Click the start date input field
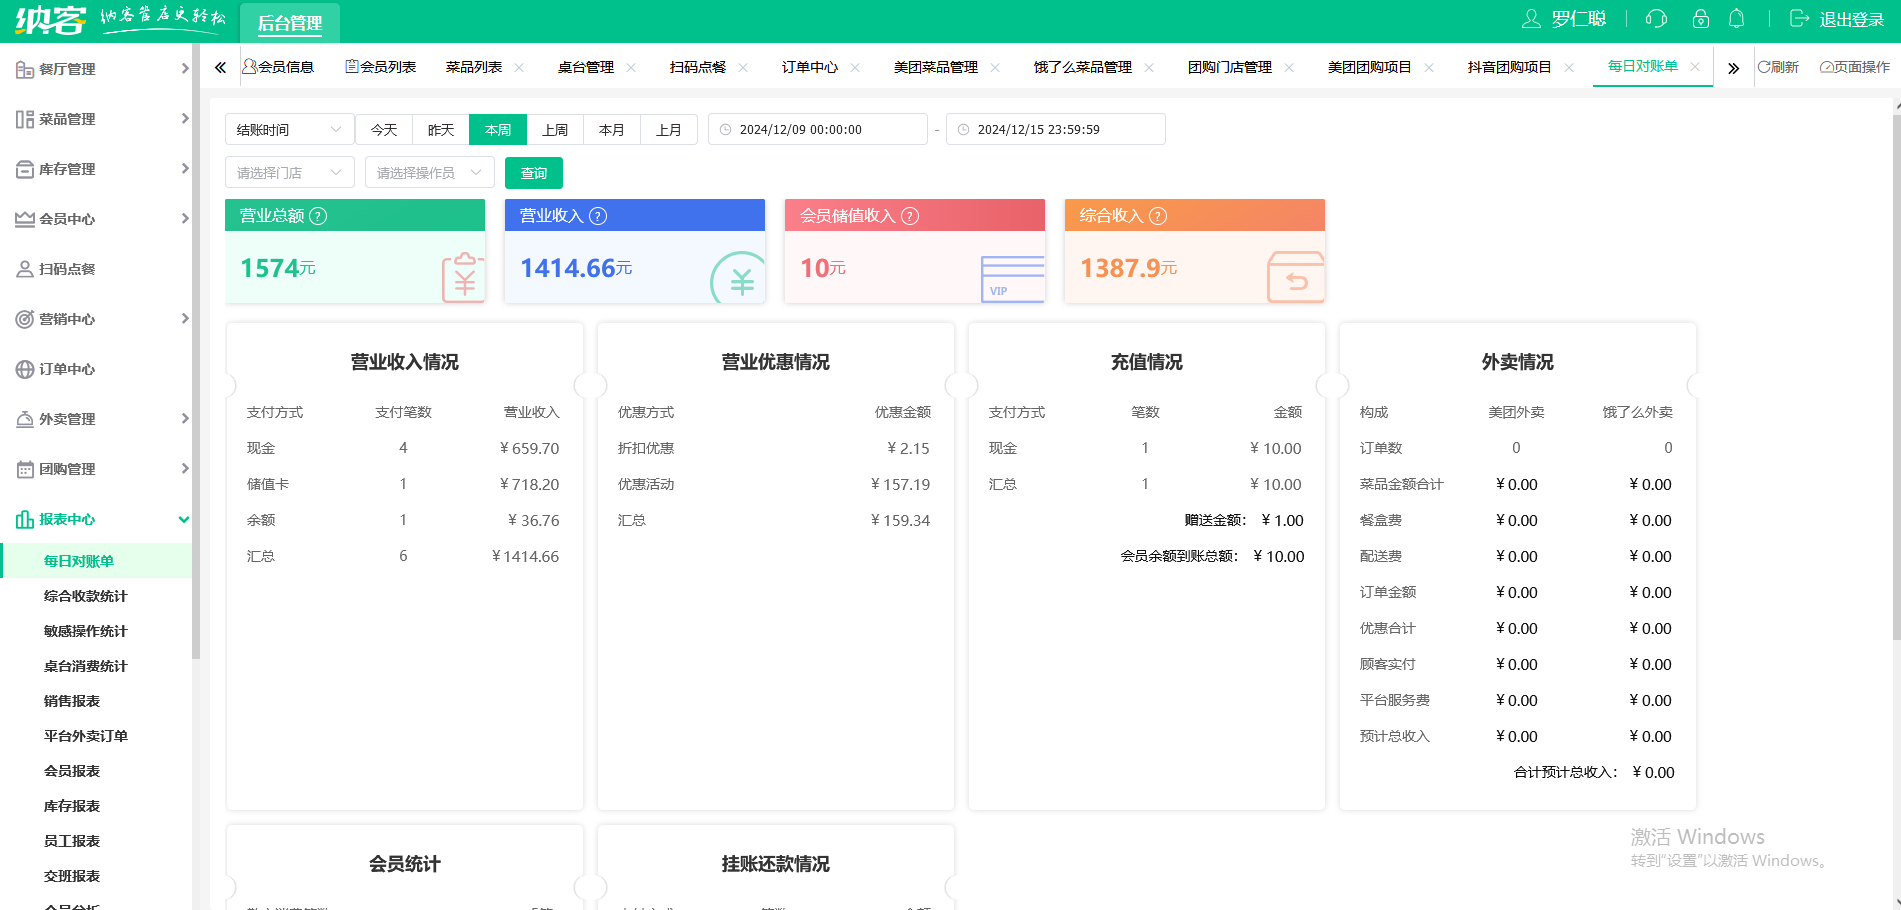The height and width of the screenshot is (910, 1901). pos(820,128)
